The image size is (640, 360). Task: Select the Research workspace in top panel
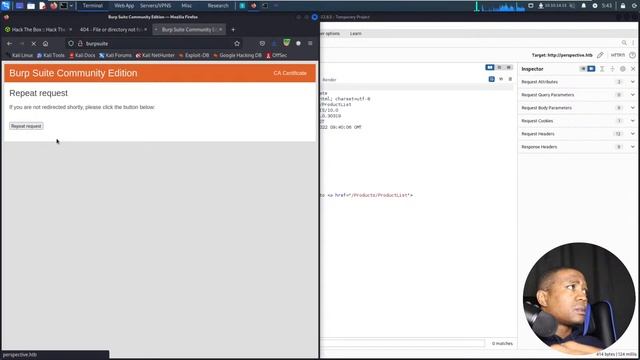[218, 6]
